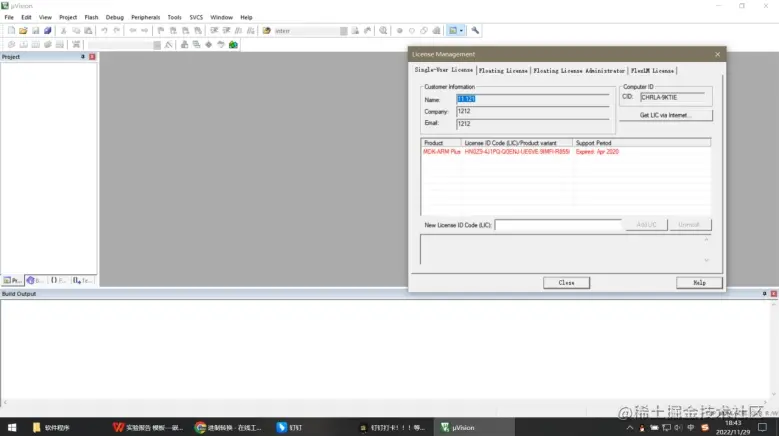Open the Flash menu

pyautogui.click(x=91, y=17)
